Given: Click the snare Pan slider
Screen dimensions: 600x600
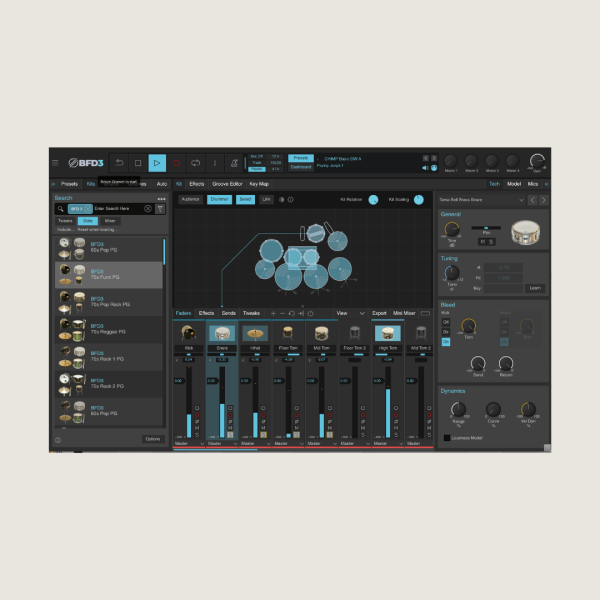Looking at the screenshot, I should click(486, 228).
